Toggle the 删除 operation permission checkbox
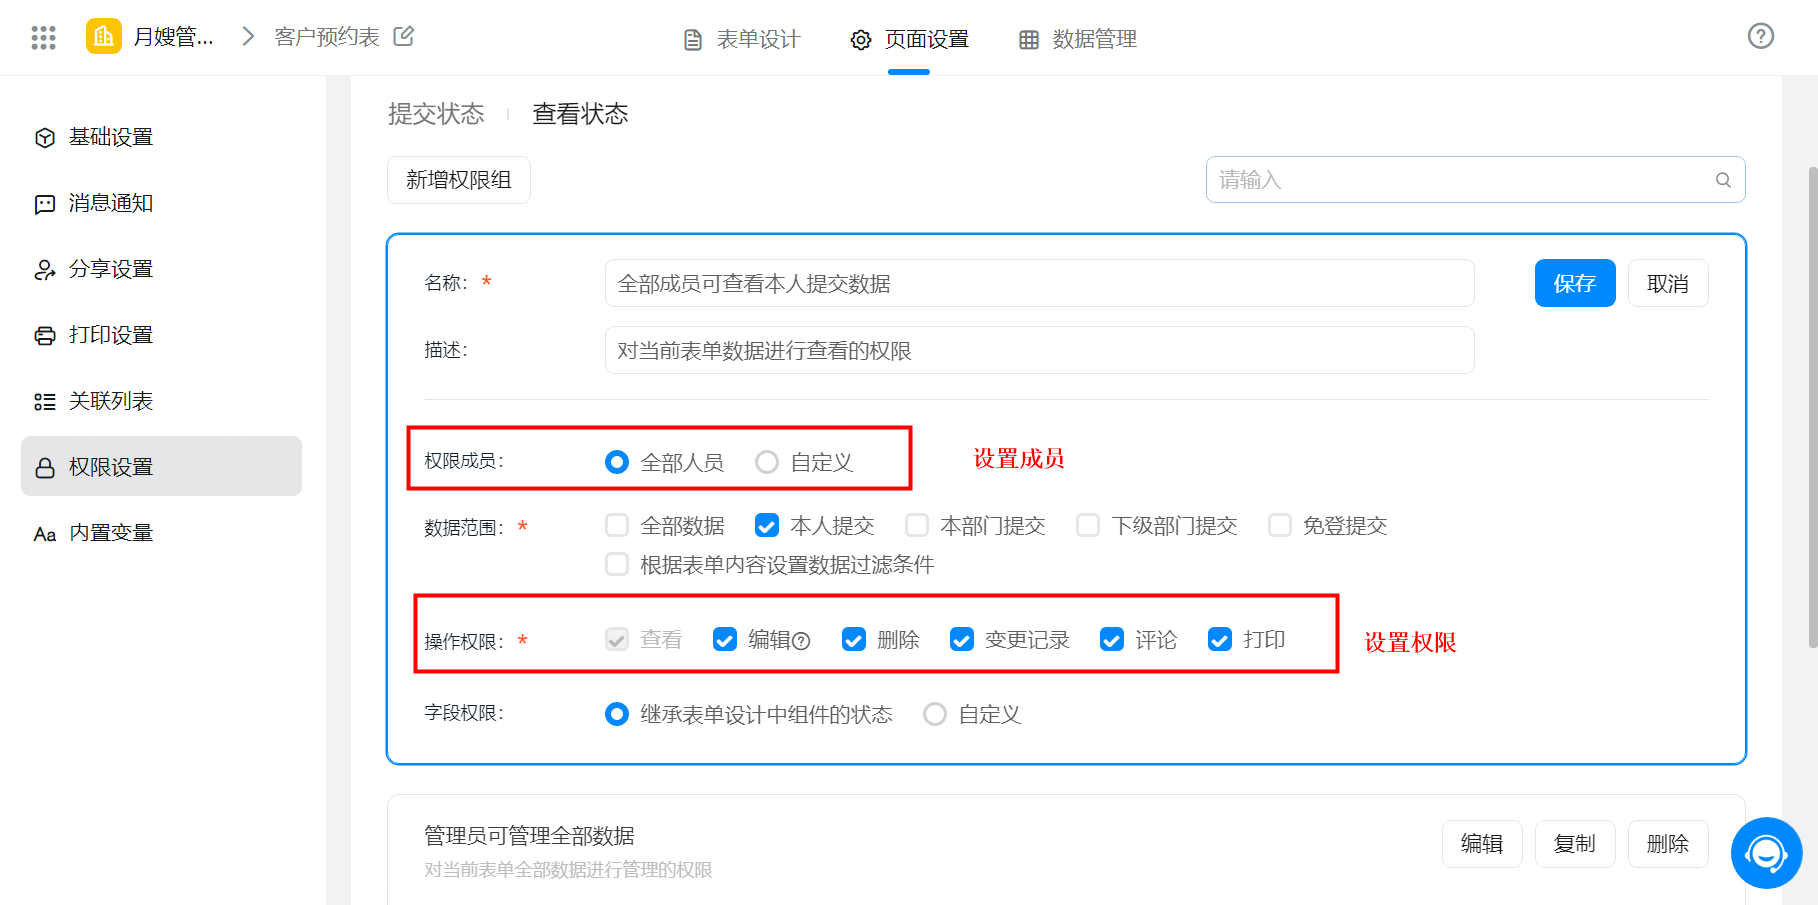Screen dimensions: 1818x905 click(x=854, y=639)
